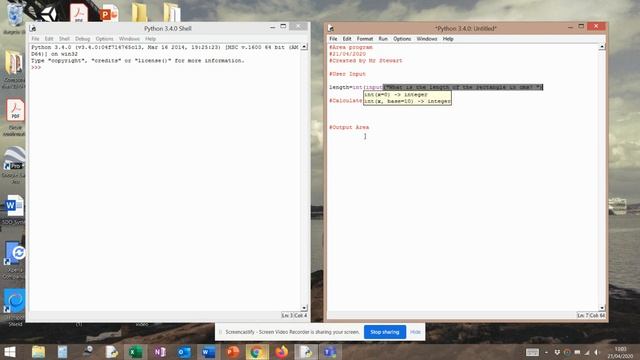Open the Windows Start button

[x=10, y=352]
